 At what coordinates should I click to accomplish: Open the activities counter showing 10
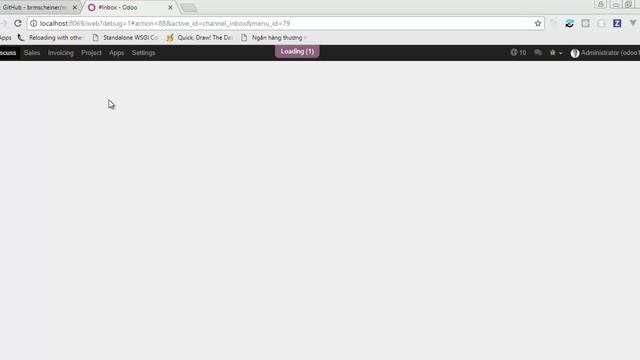coord(518,53)
